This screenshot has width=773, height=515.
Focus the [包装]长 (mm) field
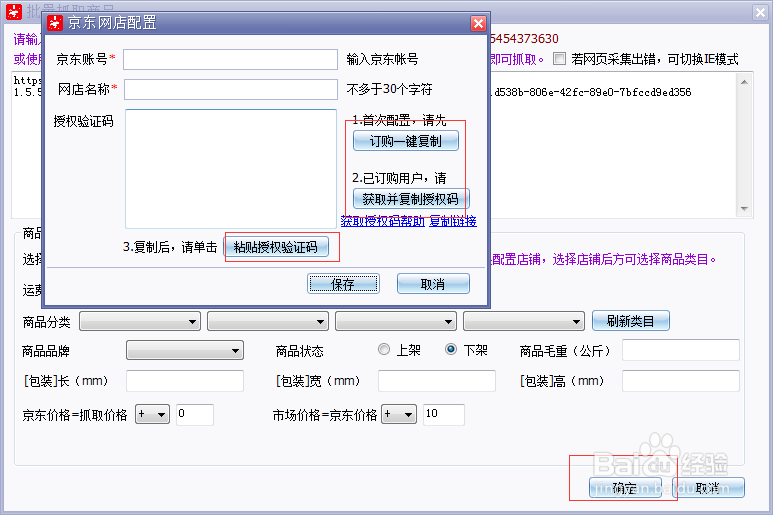point(185,381)
